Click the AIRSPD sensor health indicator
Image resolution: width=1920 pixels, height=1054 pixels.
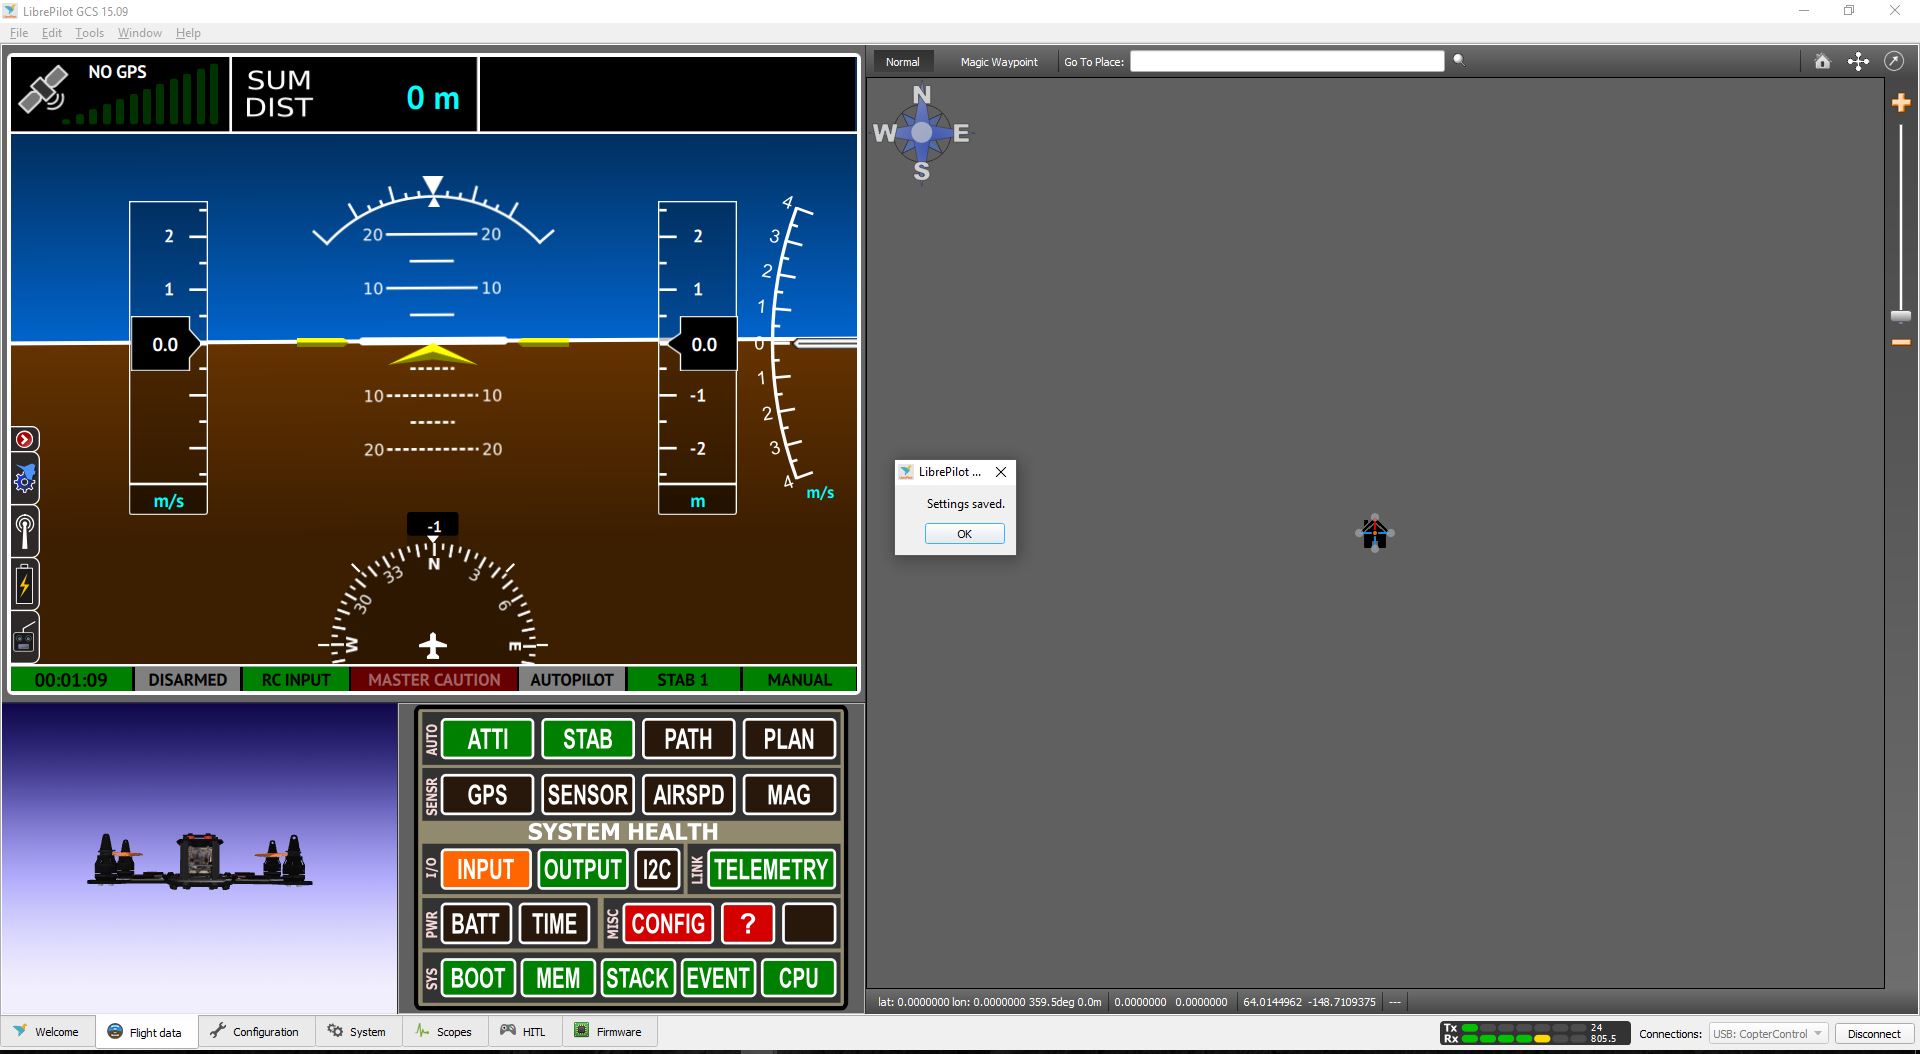click(x=689, y=795)
